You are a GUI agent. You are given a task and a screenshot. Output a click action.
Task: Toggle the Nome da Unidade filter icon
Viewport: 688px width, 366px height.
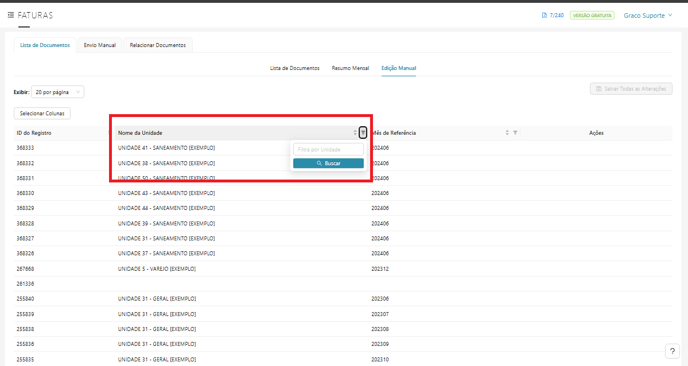363,133
